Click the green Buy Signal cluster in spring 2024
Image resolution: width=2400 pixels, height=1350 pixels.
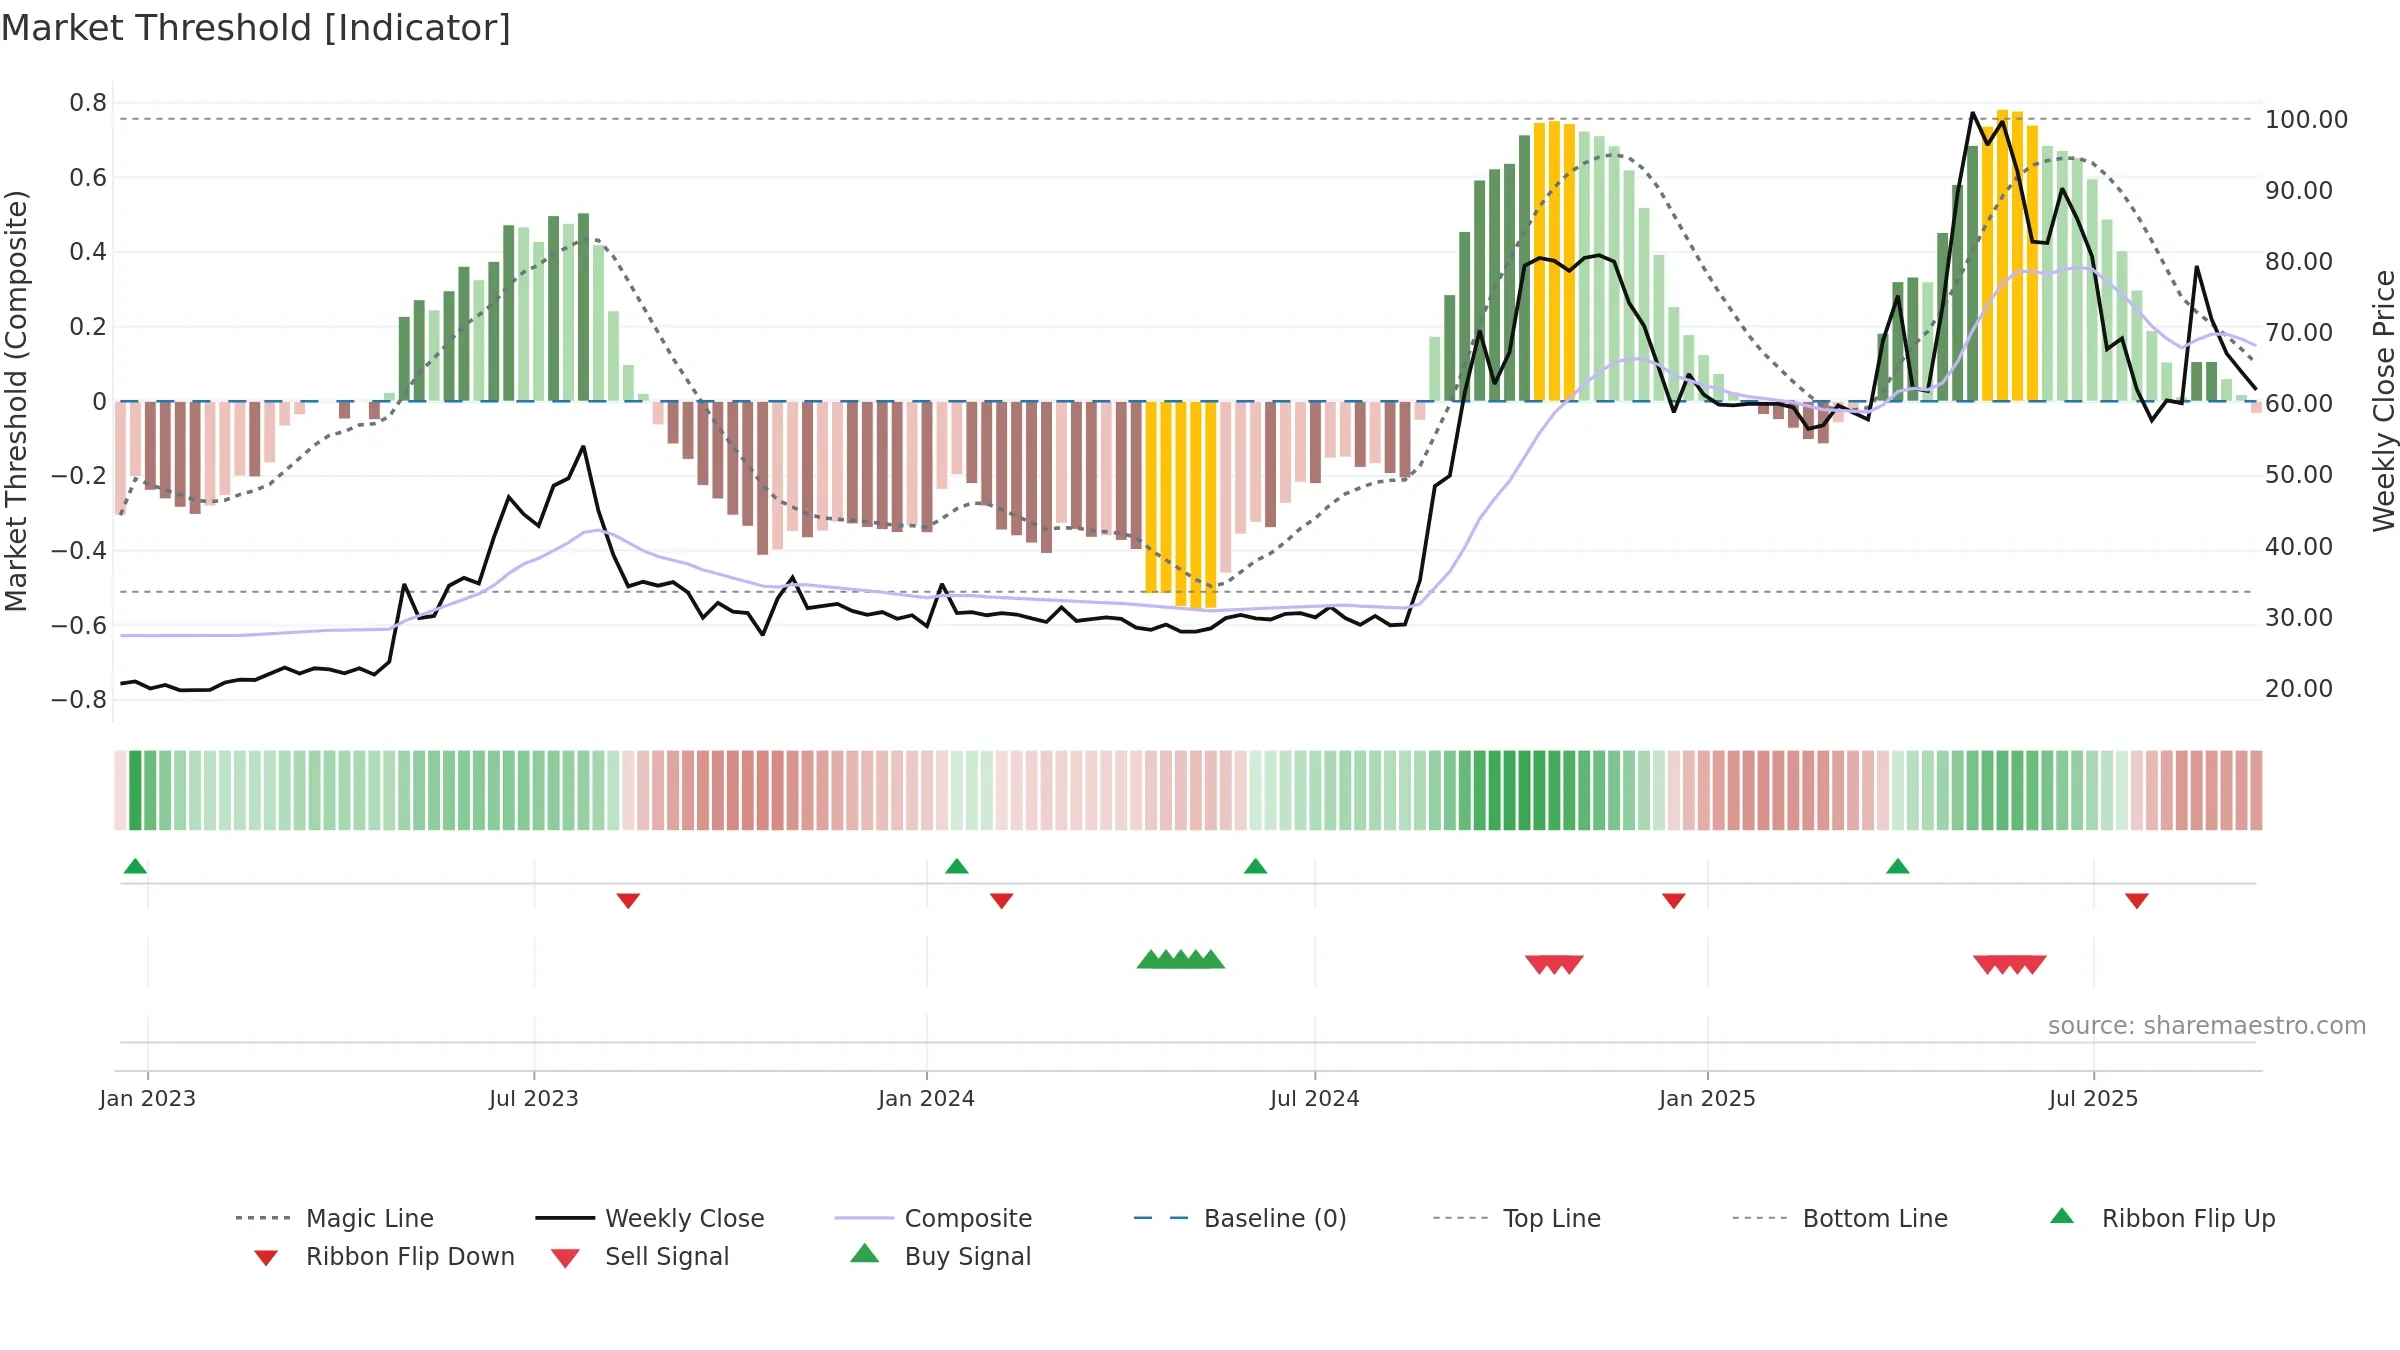click(x=1181, y=959)
